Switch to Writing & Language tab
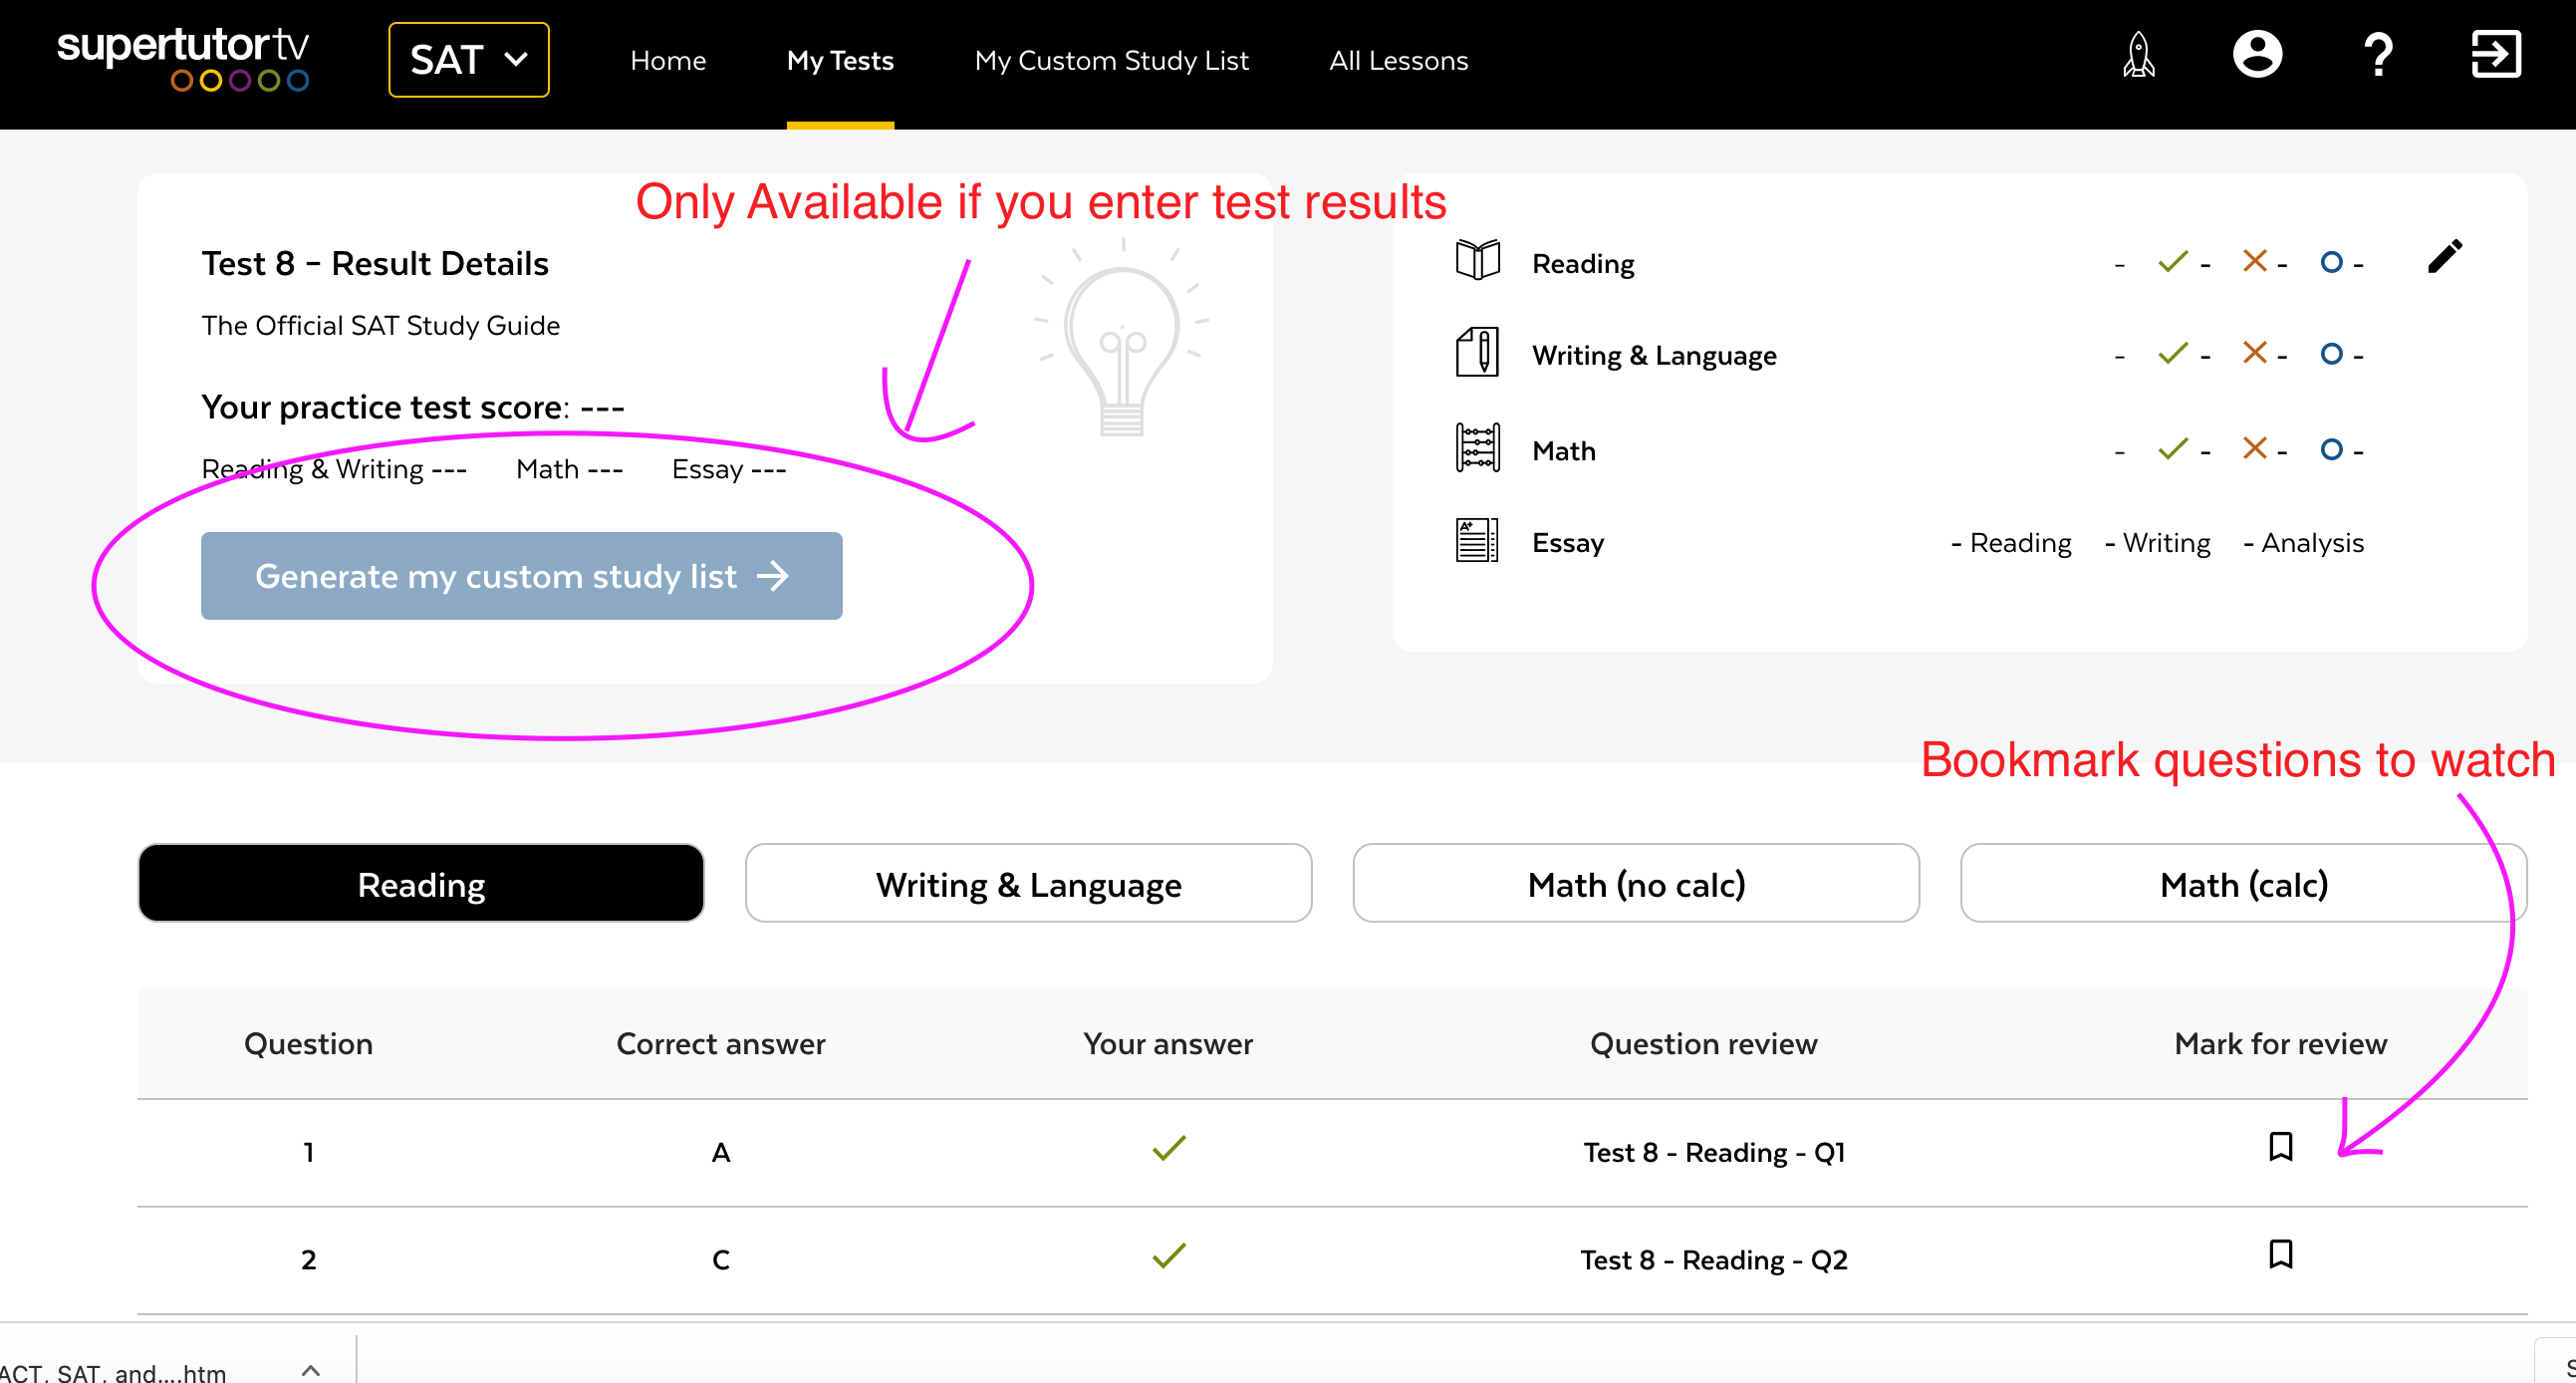 pos(1028,884)
